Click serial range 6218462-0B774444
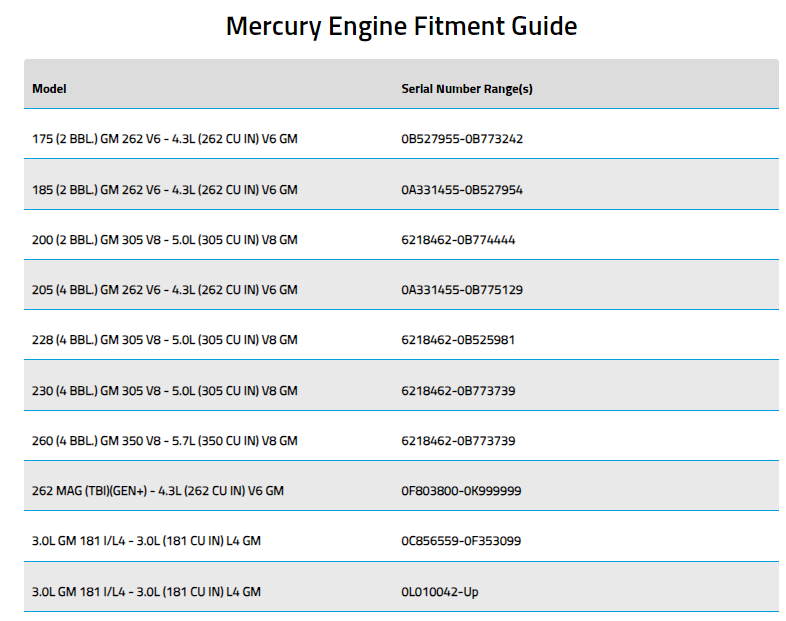 click(x=458, y=240)
